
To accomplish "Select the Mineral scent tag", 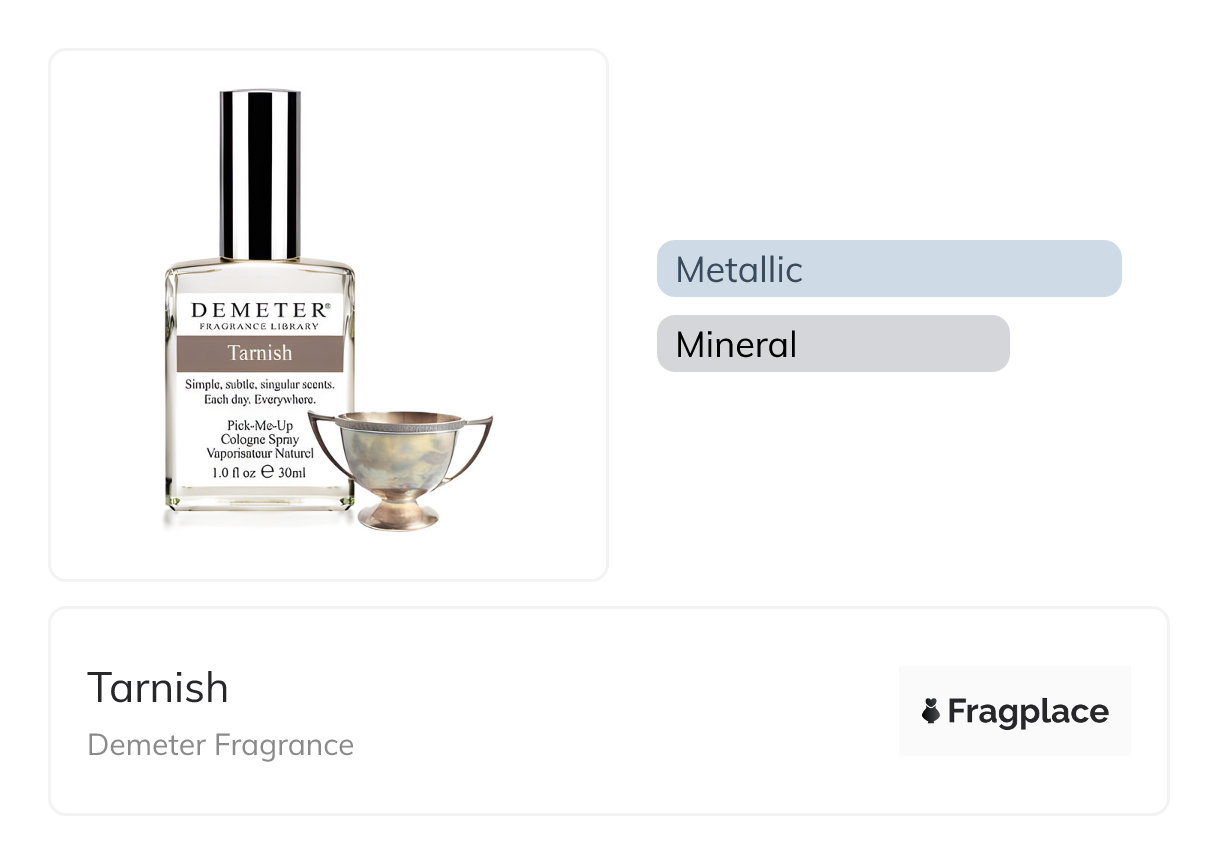I will (x=832, y=344).
